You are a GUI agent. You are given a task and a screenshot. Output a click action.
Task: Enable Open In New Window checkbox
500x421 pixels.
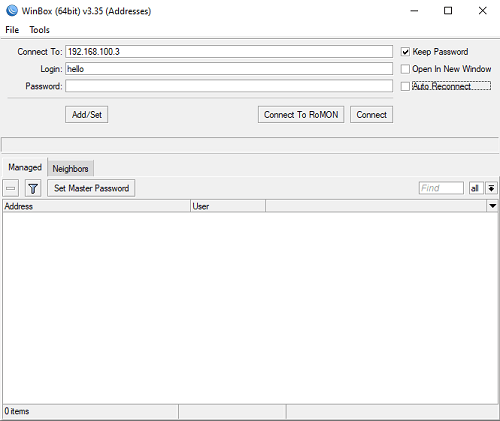pyautogui.click(x=405, y=69)
